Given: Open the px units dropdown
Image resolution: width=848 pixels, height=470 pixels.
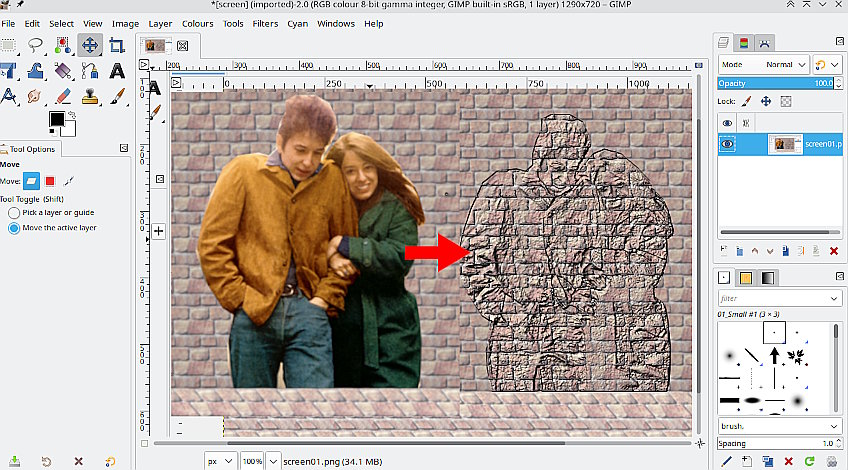Looking at the screenshot, I should [220, 461].
